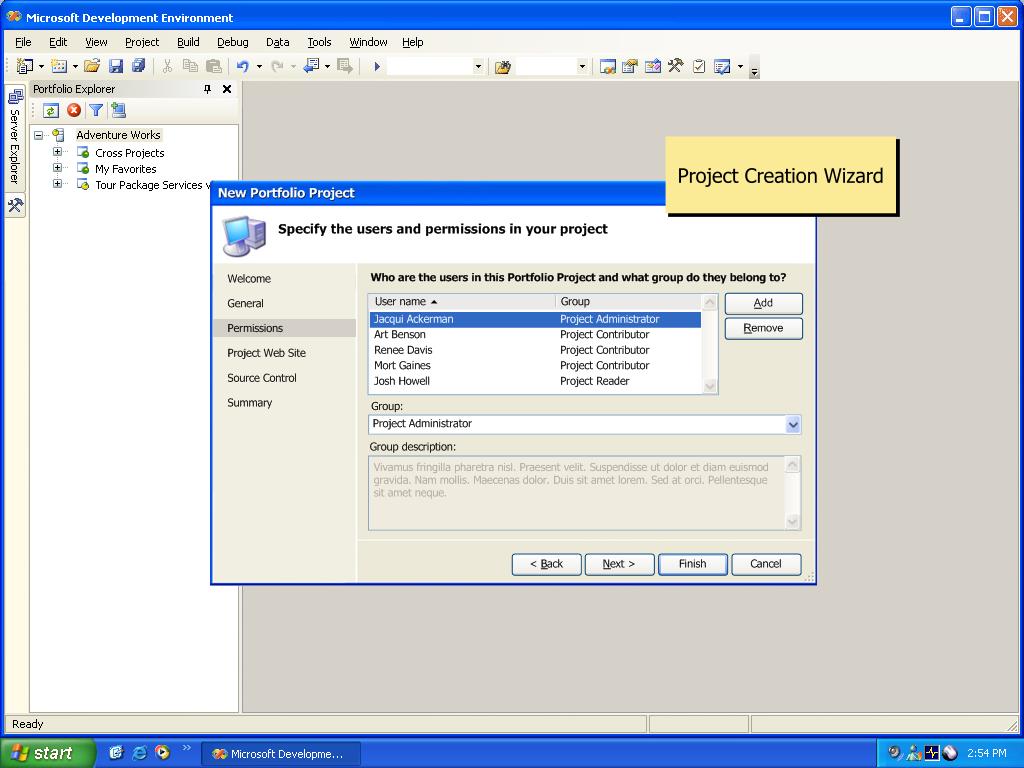Open the Toolbar Options overflow arrow

click(754, 67)
